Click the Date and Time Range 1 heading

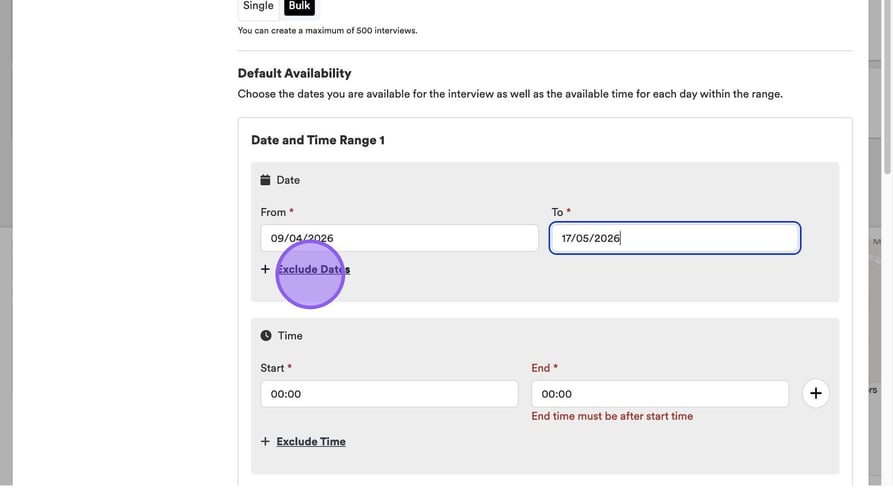(x=318, y=140)
